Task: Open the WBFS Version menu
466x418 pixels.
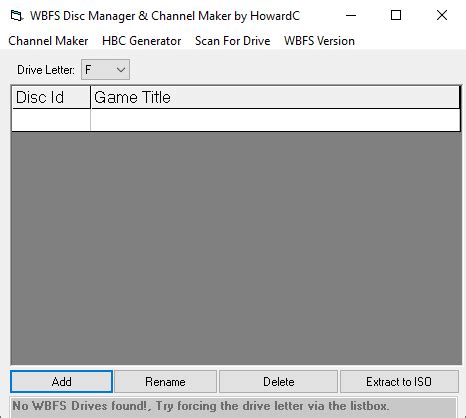Action: pyautogui.click(x=319, y=41)
